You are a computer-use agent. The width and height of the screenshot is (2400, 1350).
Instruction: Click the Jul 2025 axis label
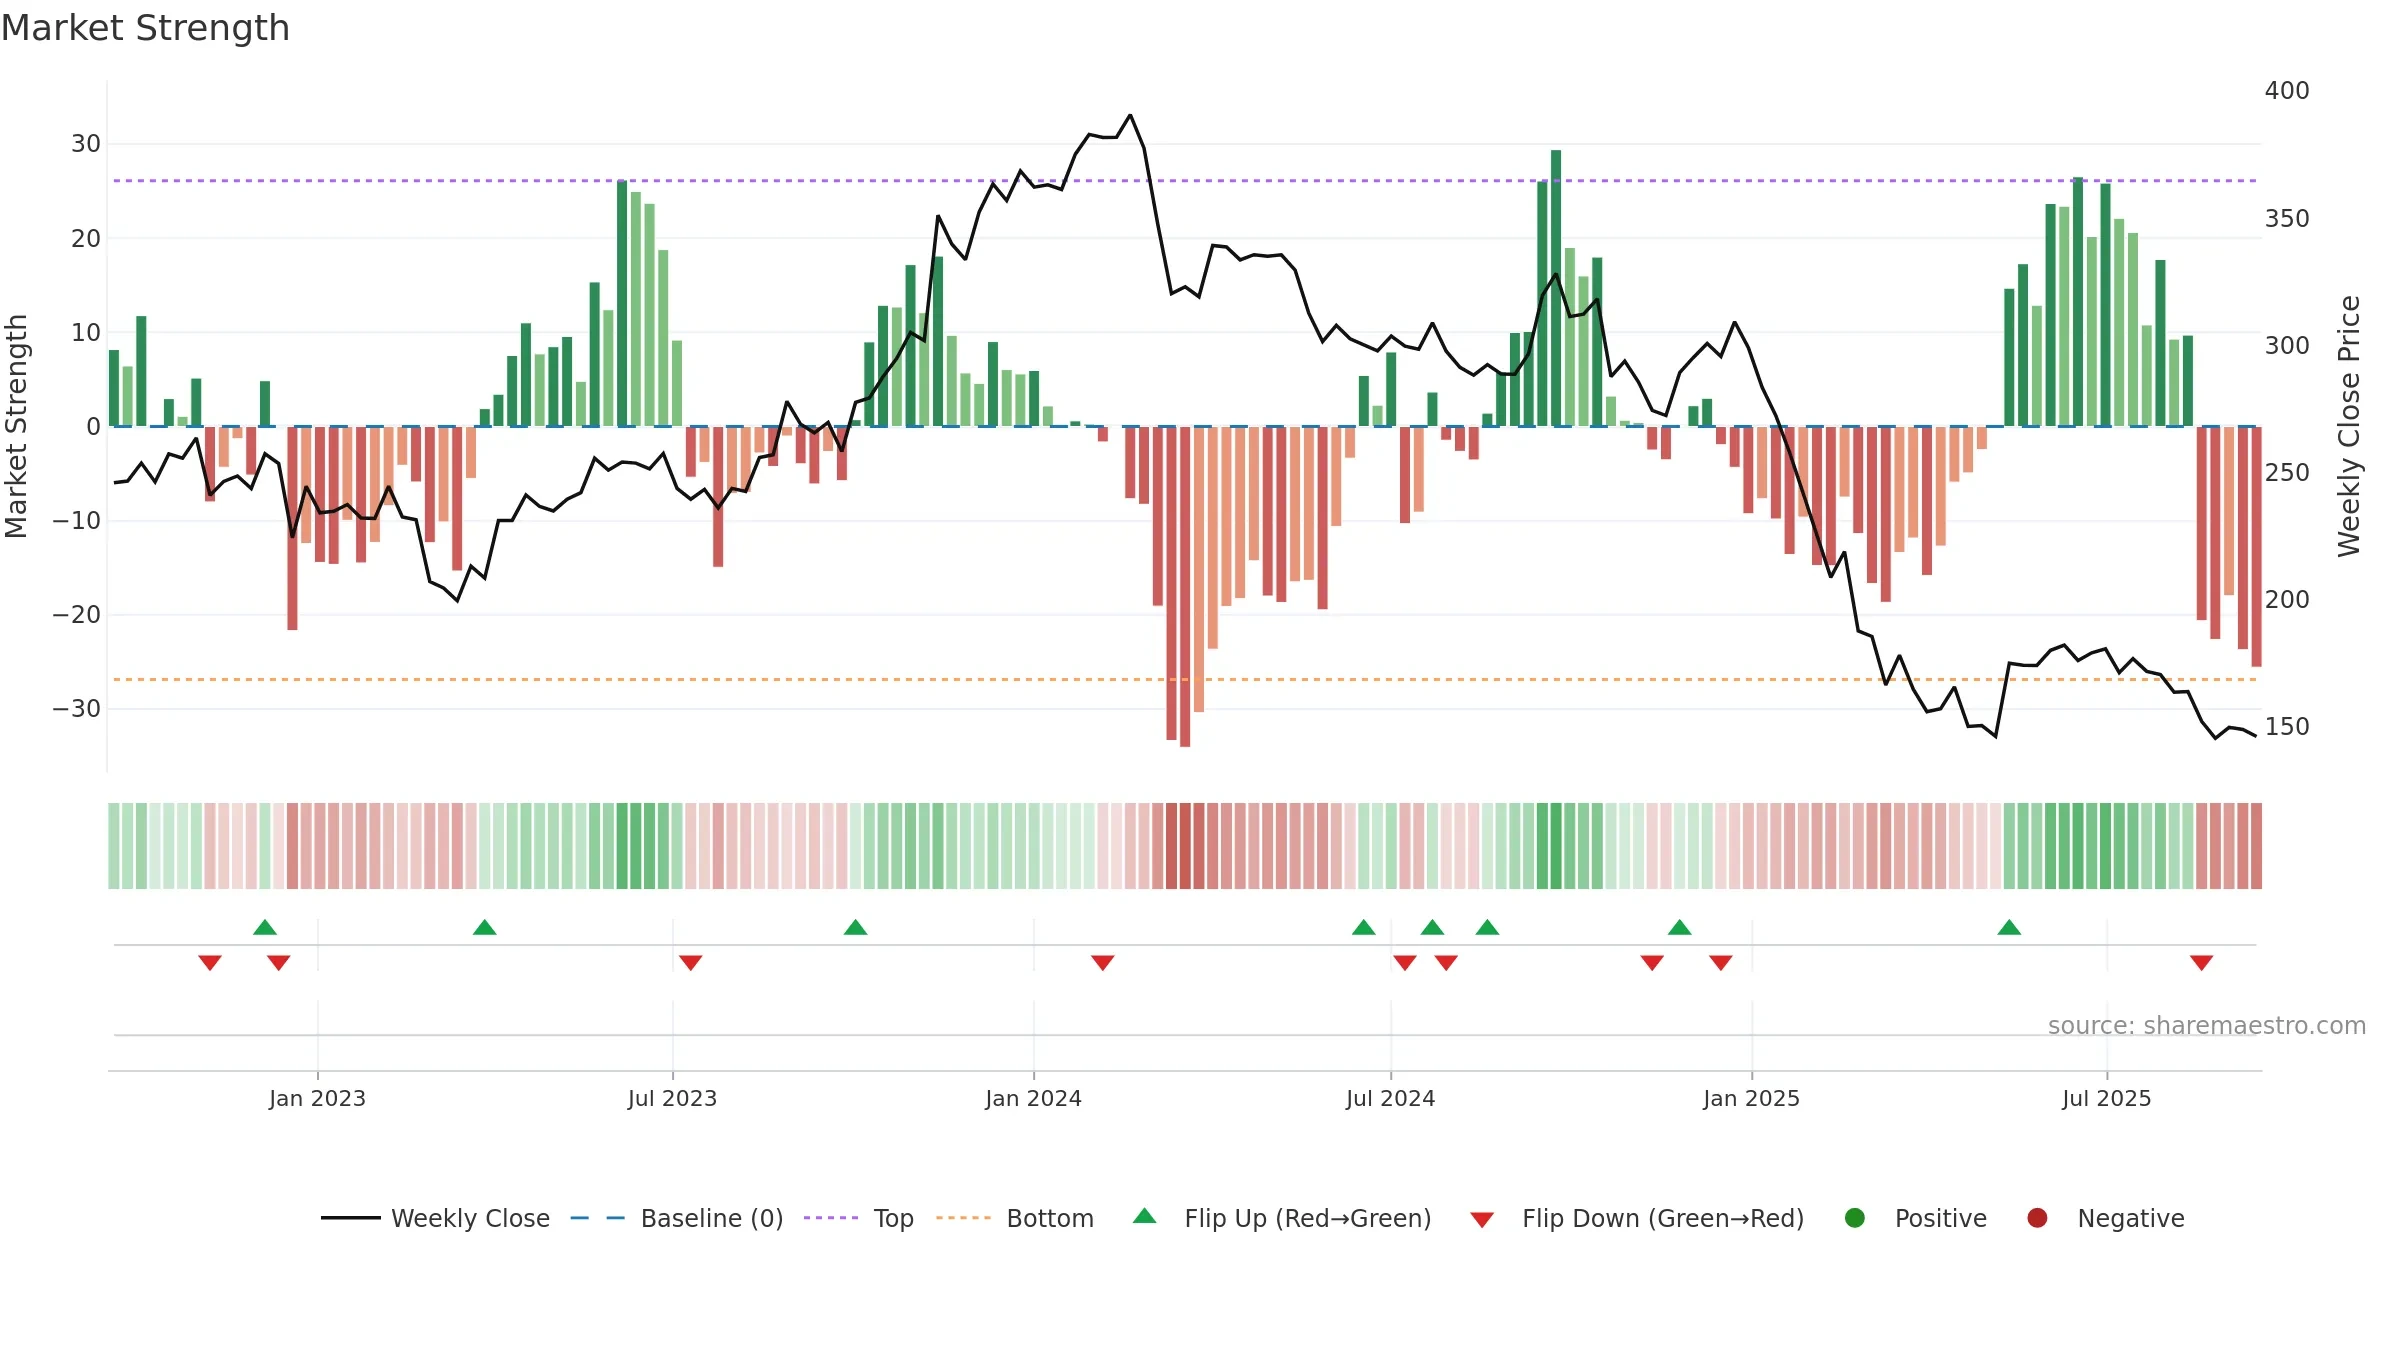2106,1098
